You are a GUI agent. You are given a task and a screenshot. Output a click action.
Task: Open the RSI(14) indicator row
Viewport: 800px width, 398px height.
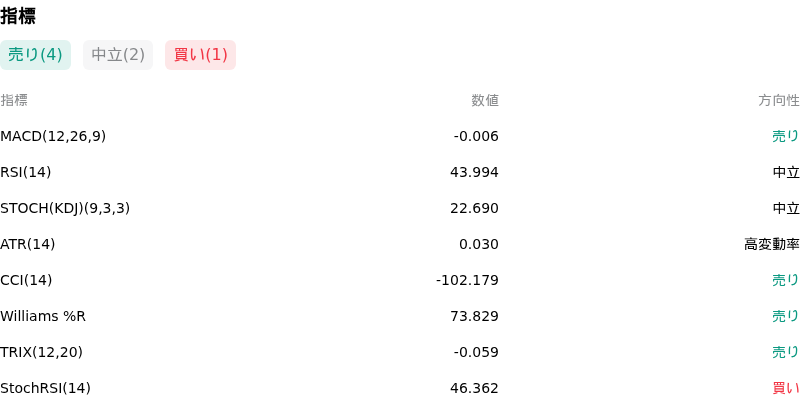(400, 172)
